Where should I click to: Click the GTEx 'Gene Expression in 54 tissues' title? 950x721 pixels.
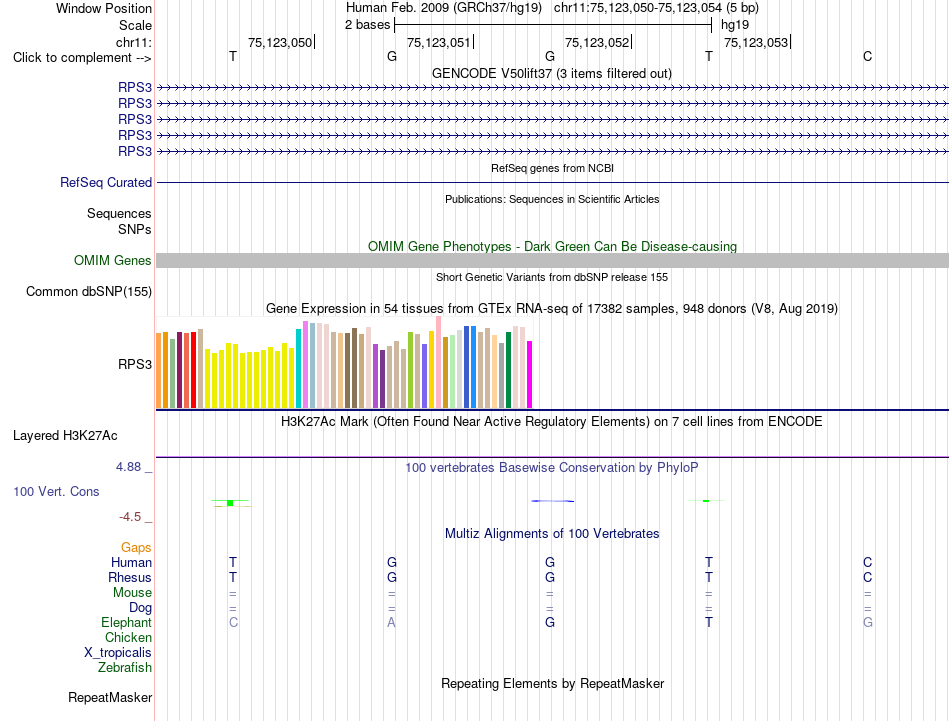(552, 308)
